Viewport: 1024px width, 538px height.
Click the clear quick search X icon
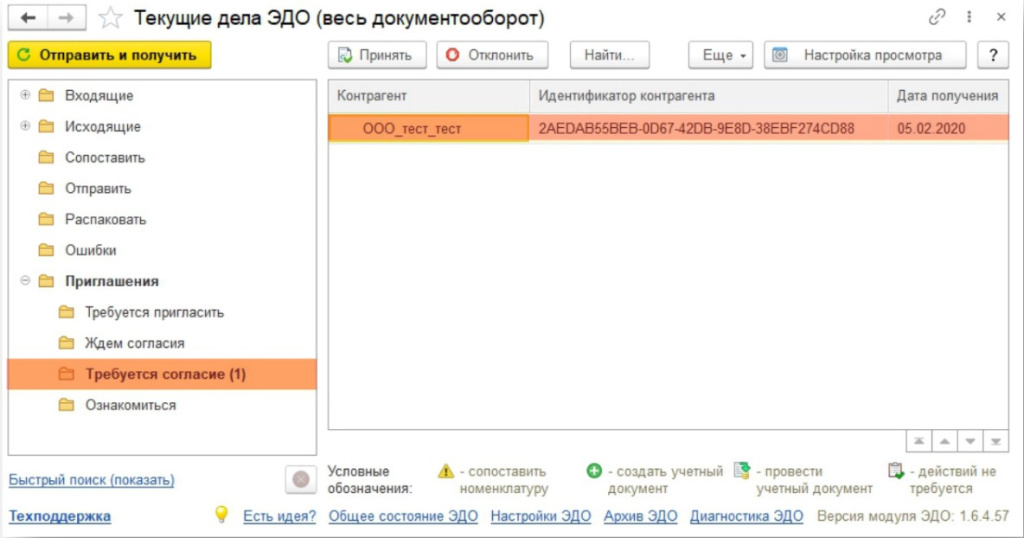[x=300, y=479]
